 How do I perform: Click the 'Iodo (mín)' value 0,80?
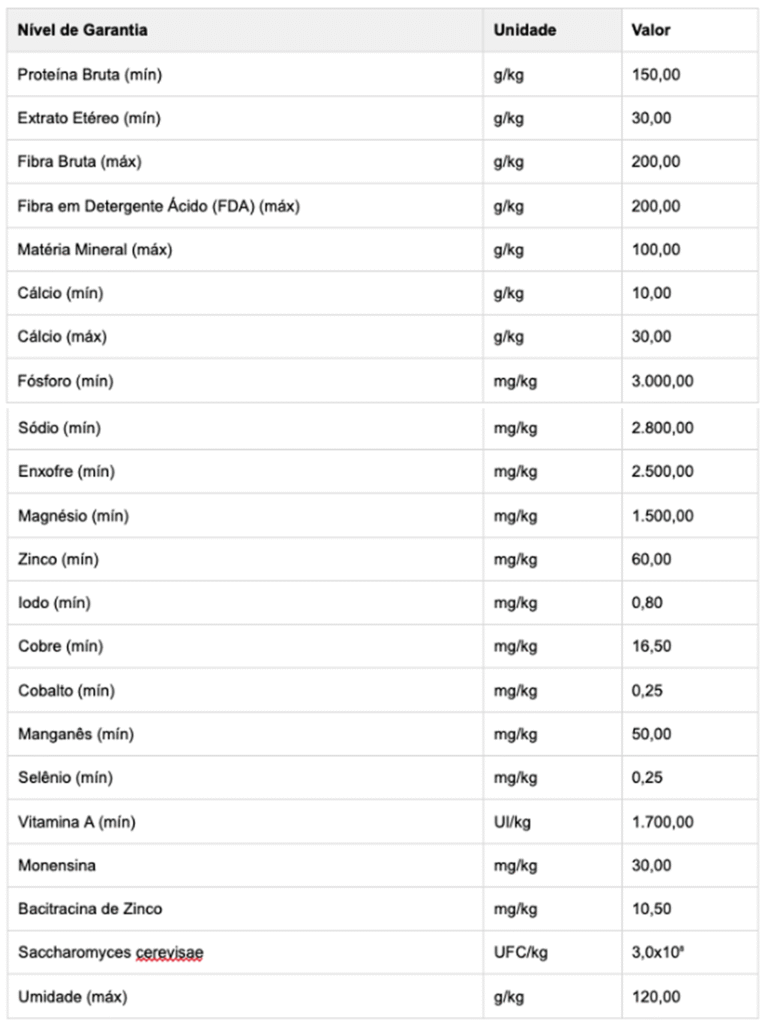click(x=646, y=602)
